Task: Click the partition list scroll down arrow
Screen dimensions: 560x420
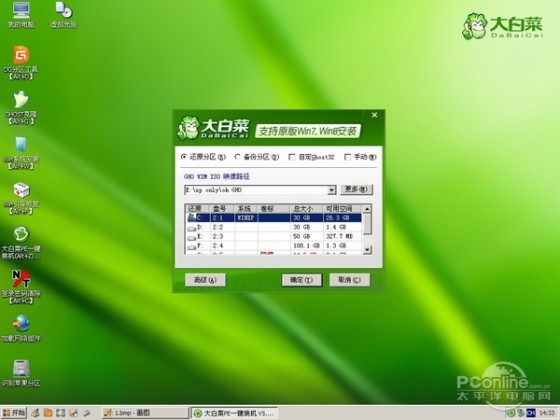Action: pyautogui.click(x=367, y=250)
